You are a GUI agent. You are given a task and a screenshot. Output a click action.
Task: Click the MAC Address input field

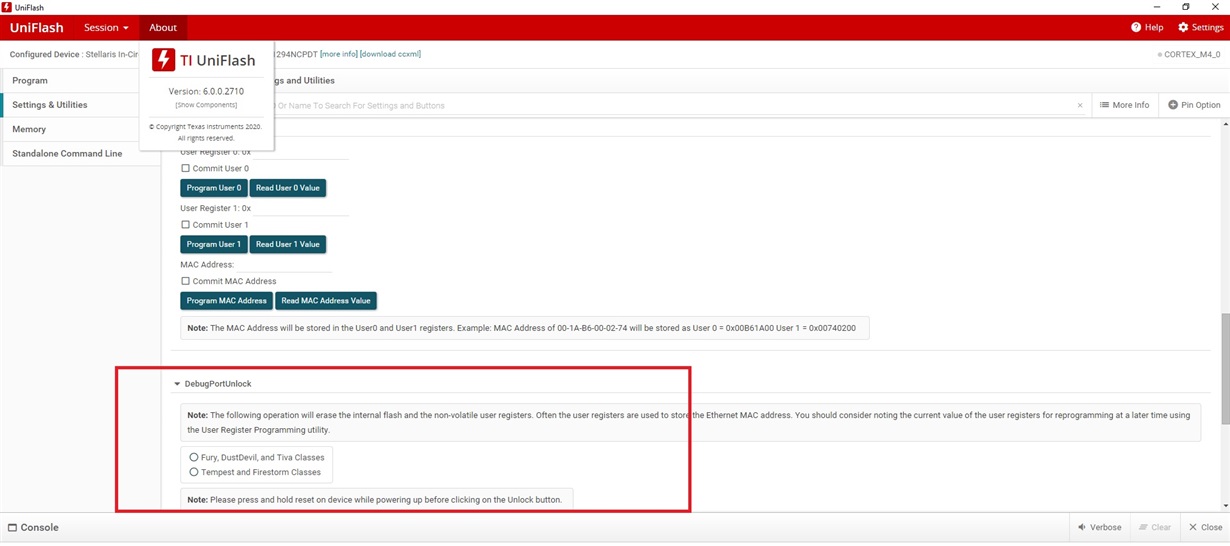tap(284, 265)
